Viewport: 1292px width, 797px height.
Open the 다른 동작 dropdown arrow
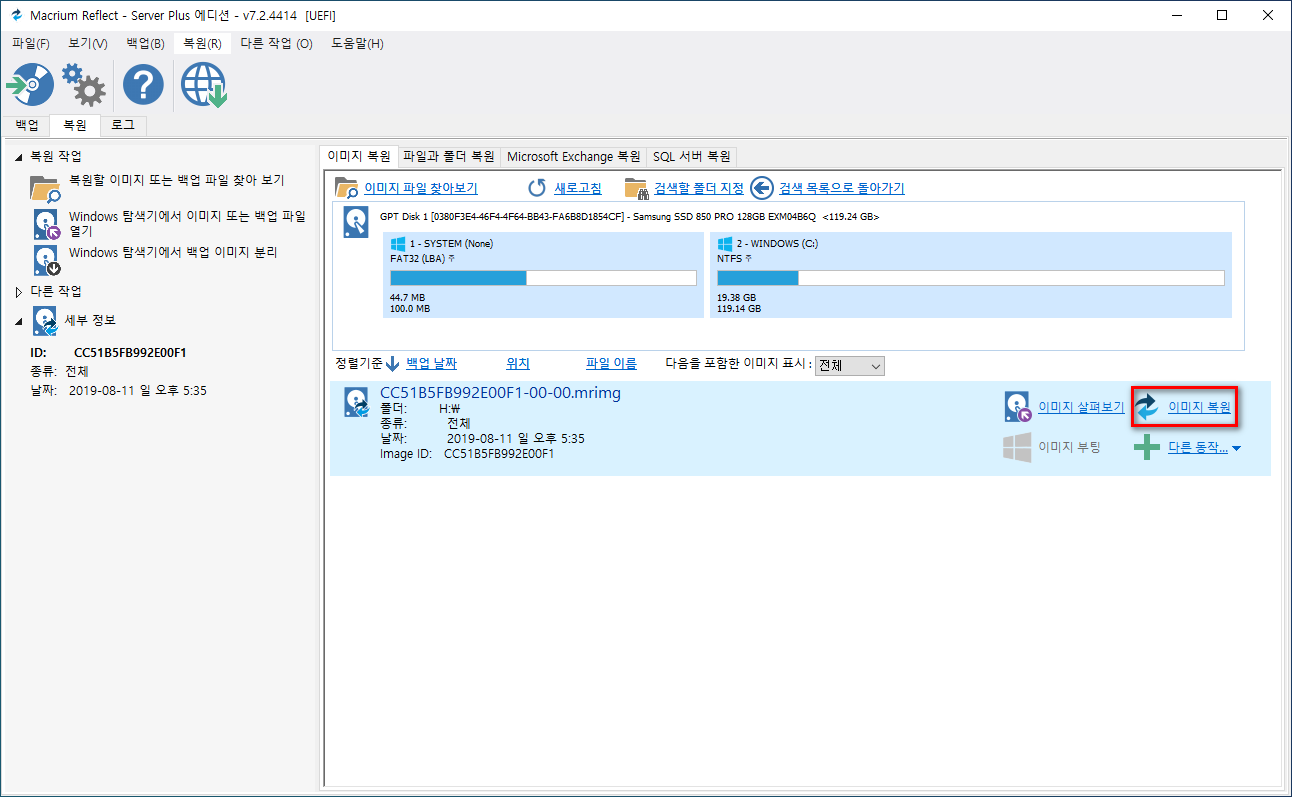(1237, 449)
